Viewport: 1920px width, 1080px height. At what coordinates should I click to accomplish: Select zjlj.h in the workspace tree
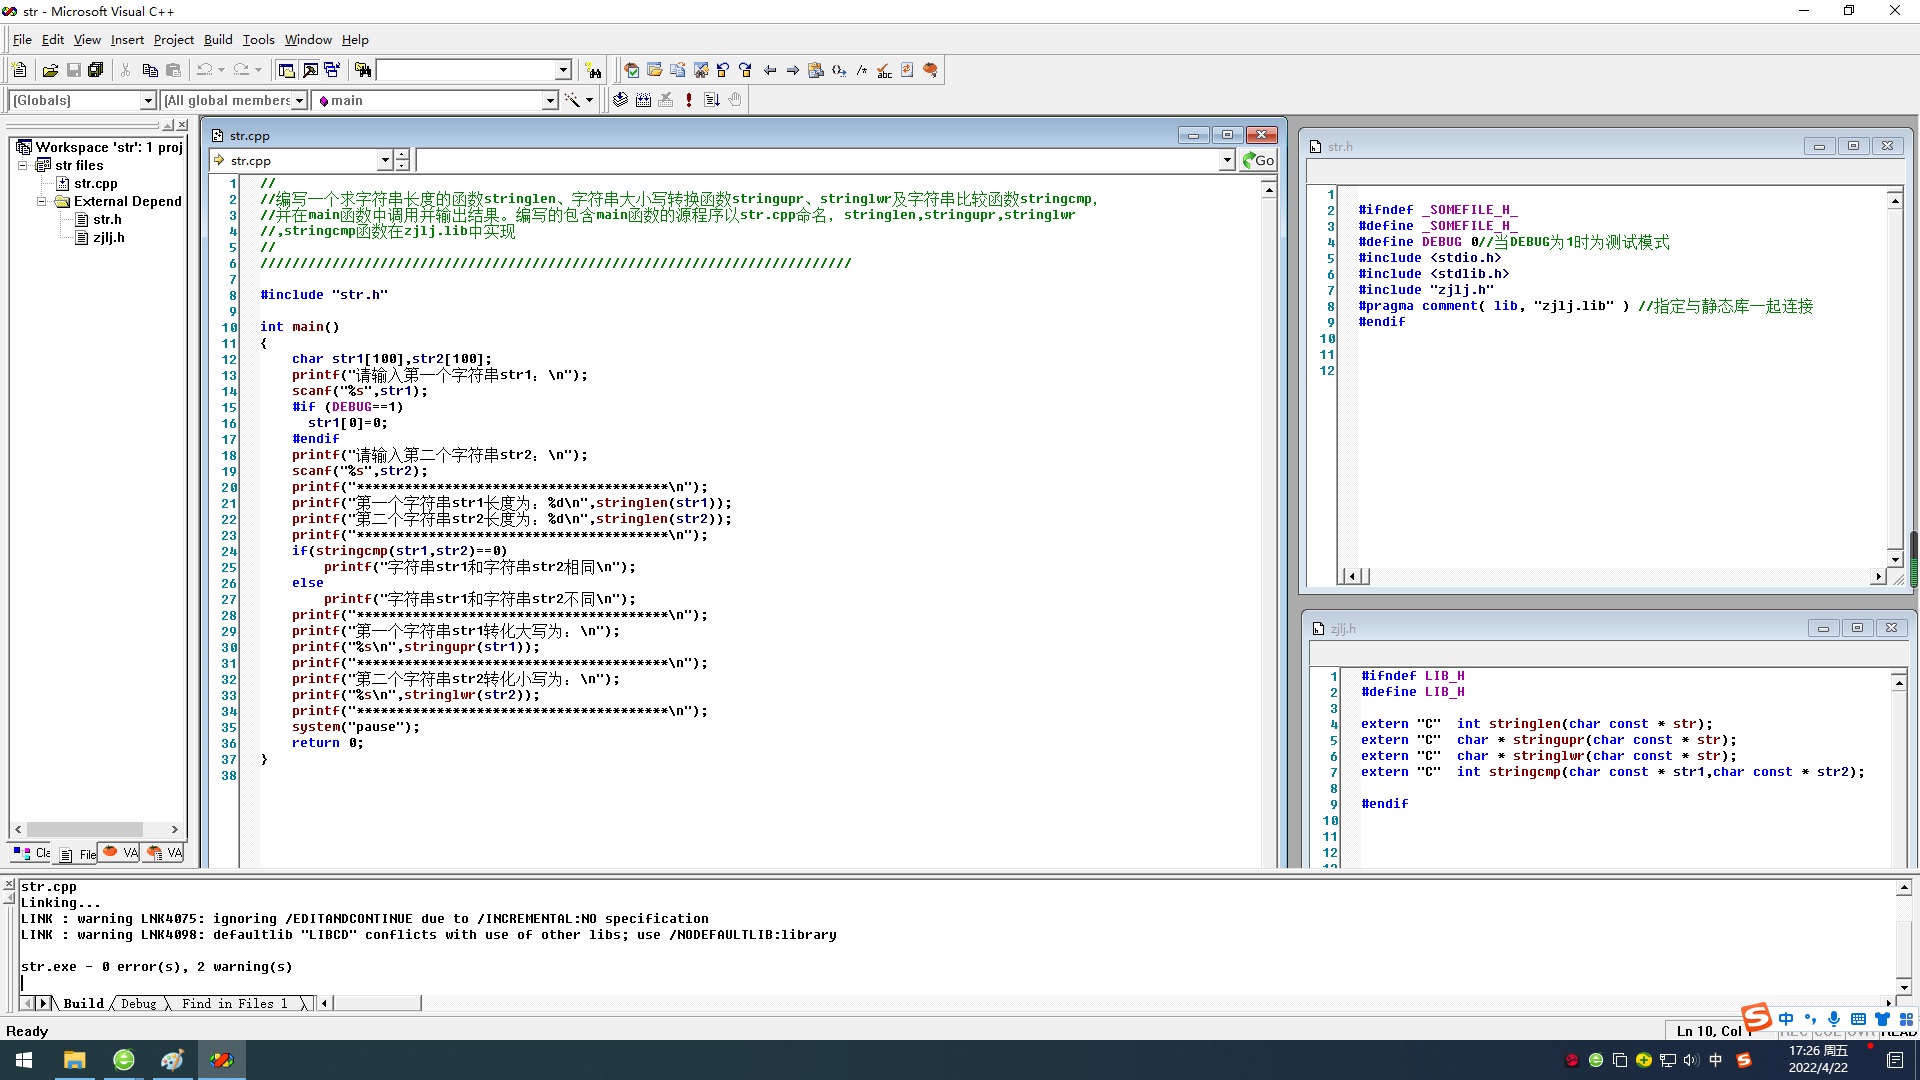pos(108,237)
